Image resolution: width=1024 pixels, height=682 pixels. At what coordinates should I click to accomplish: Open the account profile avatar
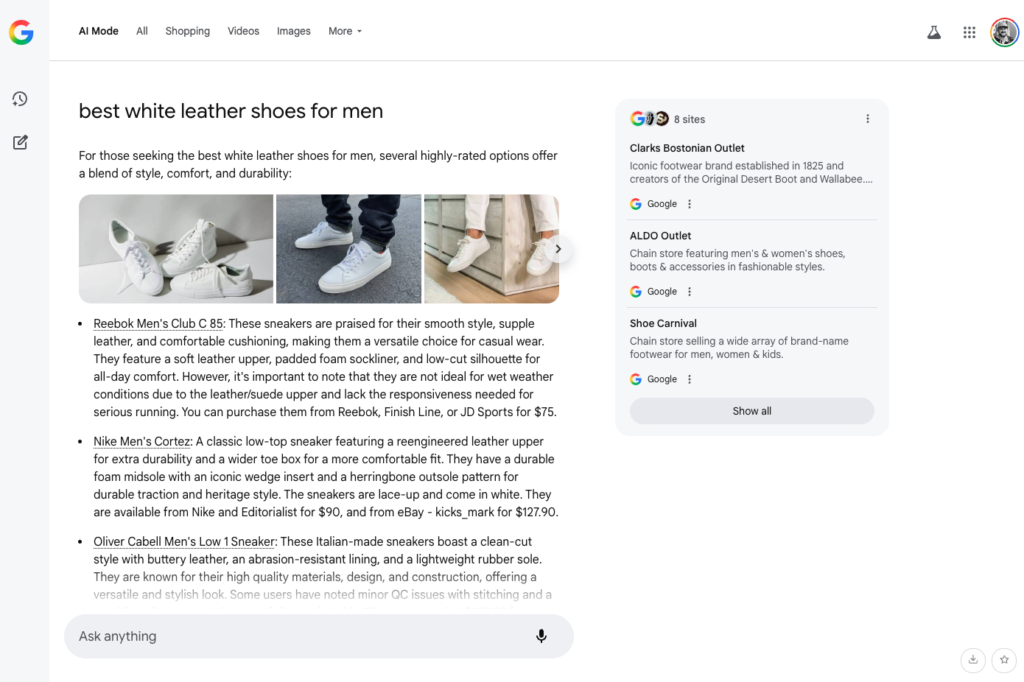[1004, 32]
